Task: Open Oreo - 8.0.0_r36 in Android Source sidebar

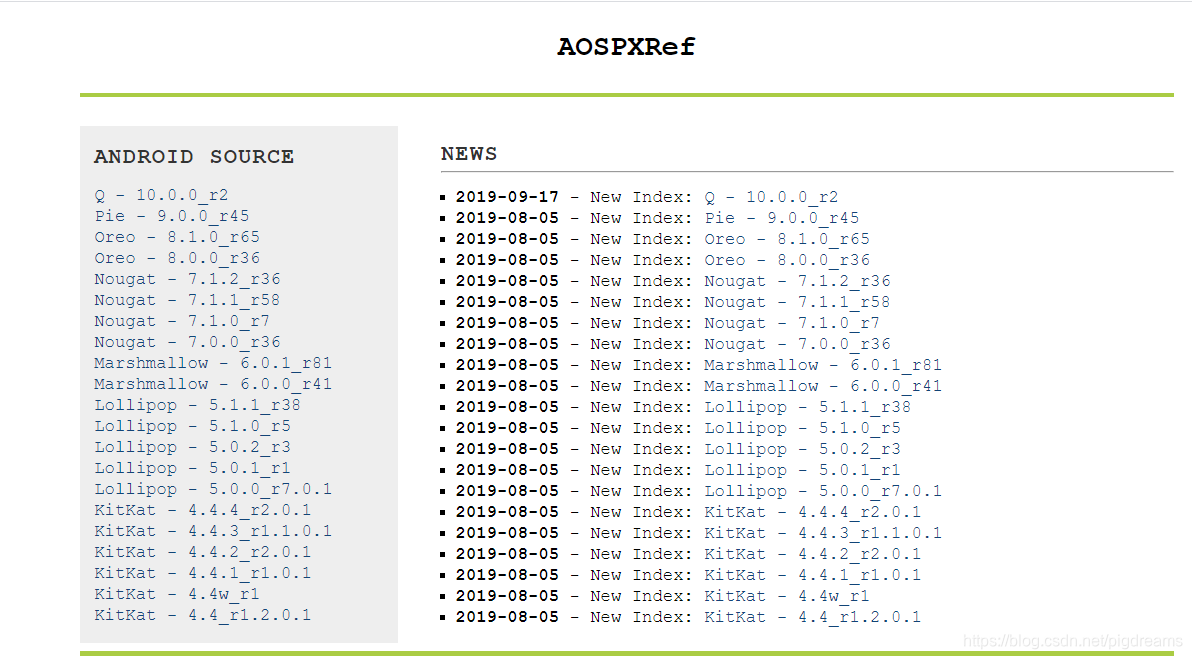Action: (177, 258)
